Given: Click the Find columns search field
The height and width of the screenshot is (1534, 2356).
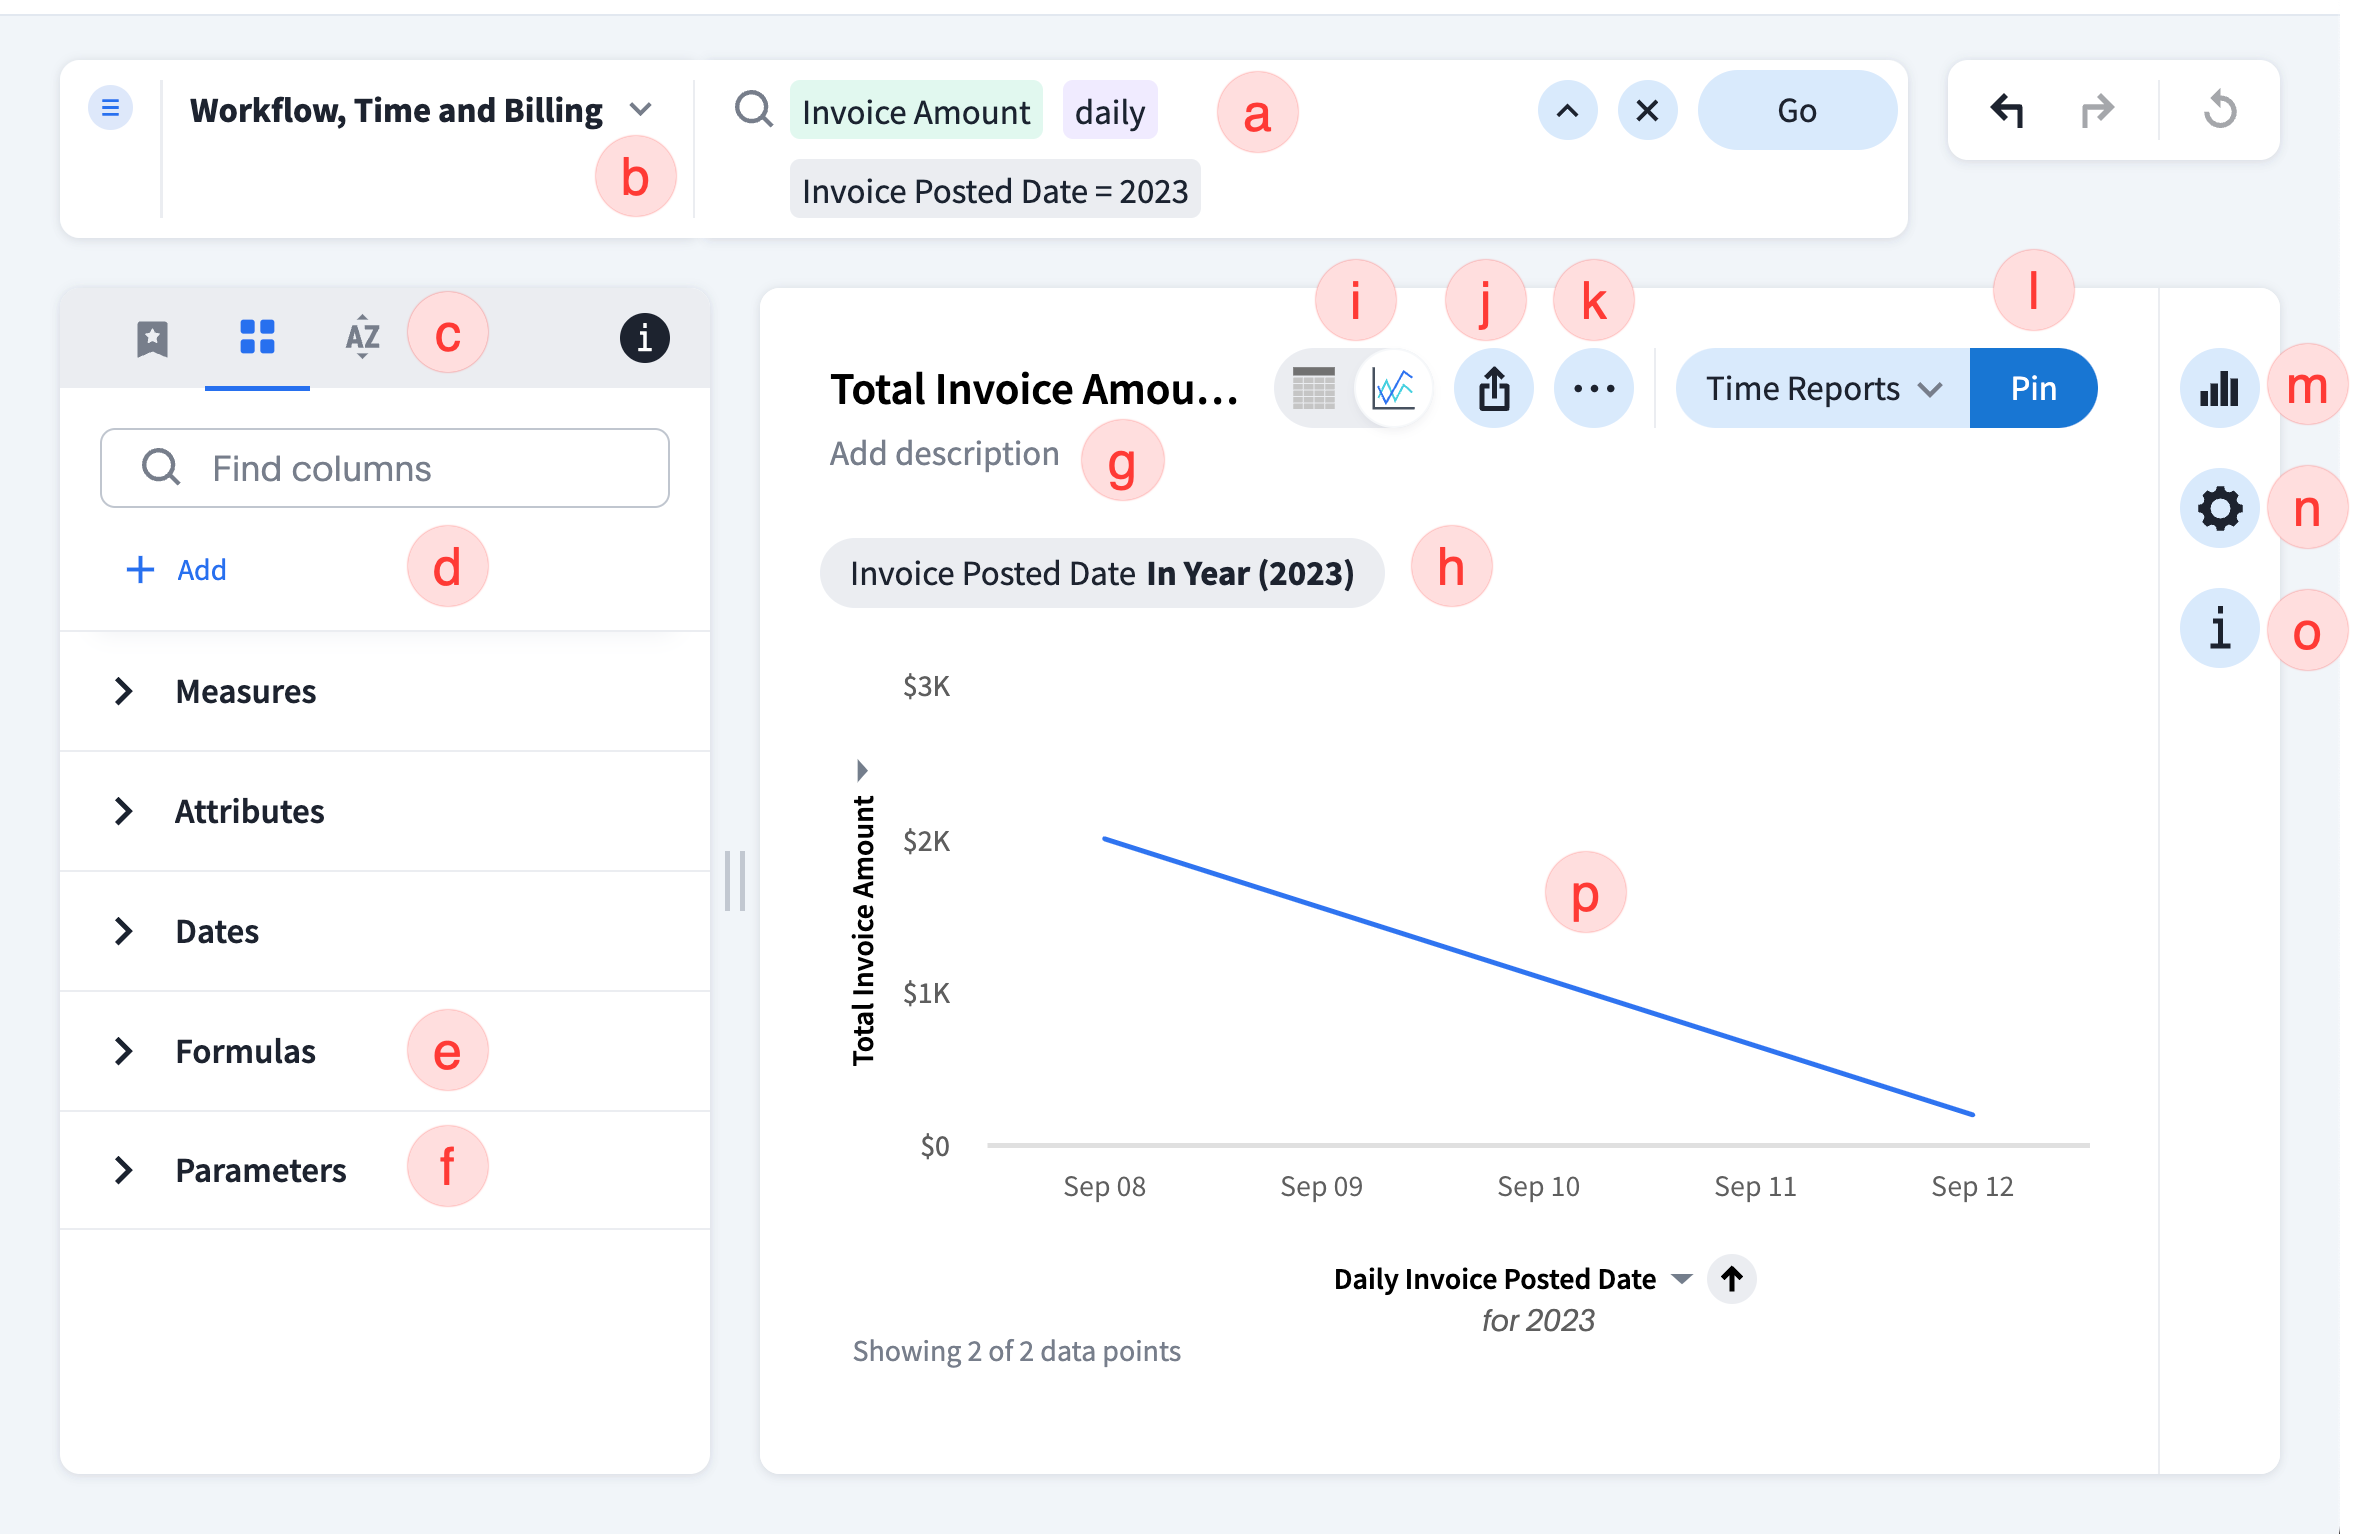Looking at the screenshot, I should coord(385,468).
